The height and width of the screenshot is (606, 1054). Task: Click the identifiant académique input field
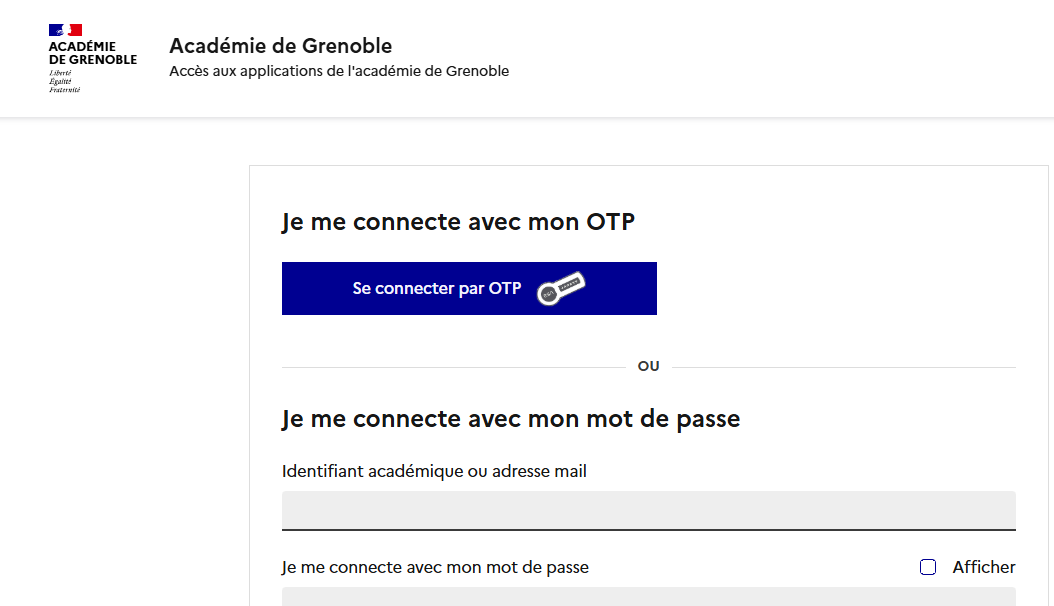(x=648, y=510)
